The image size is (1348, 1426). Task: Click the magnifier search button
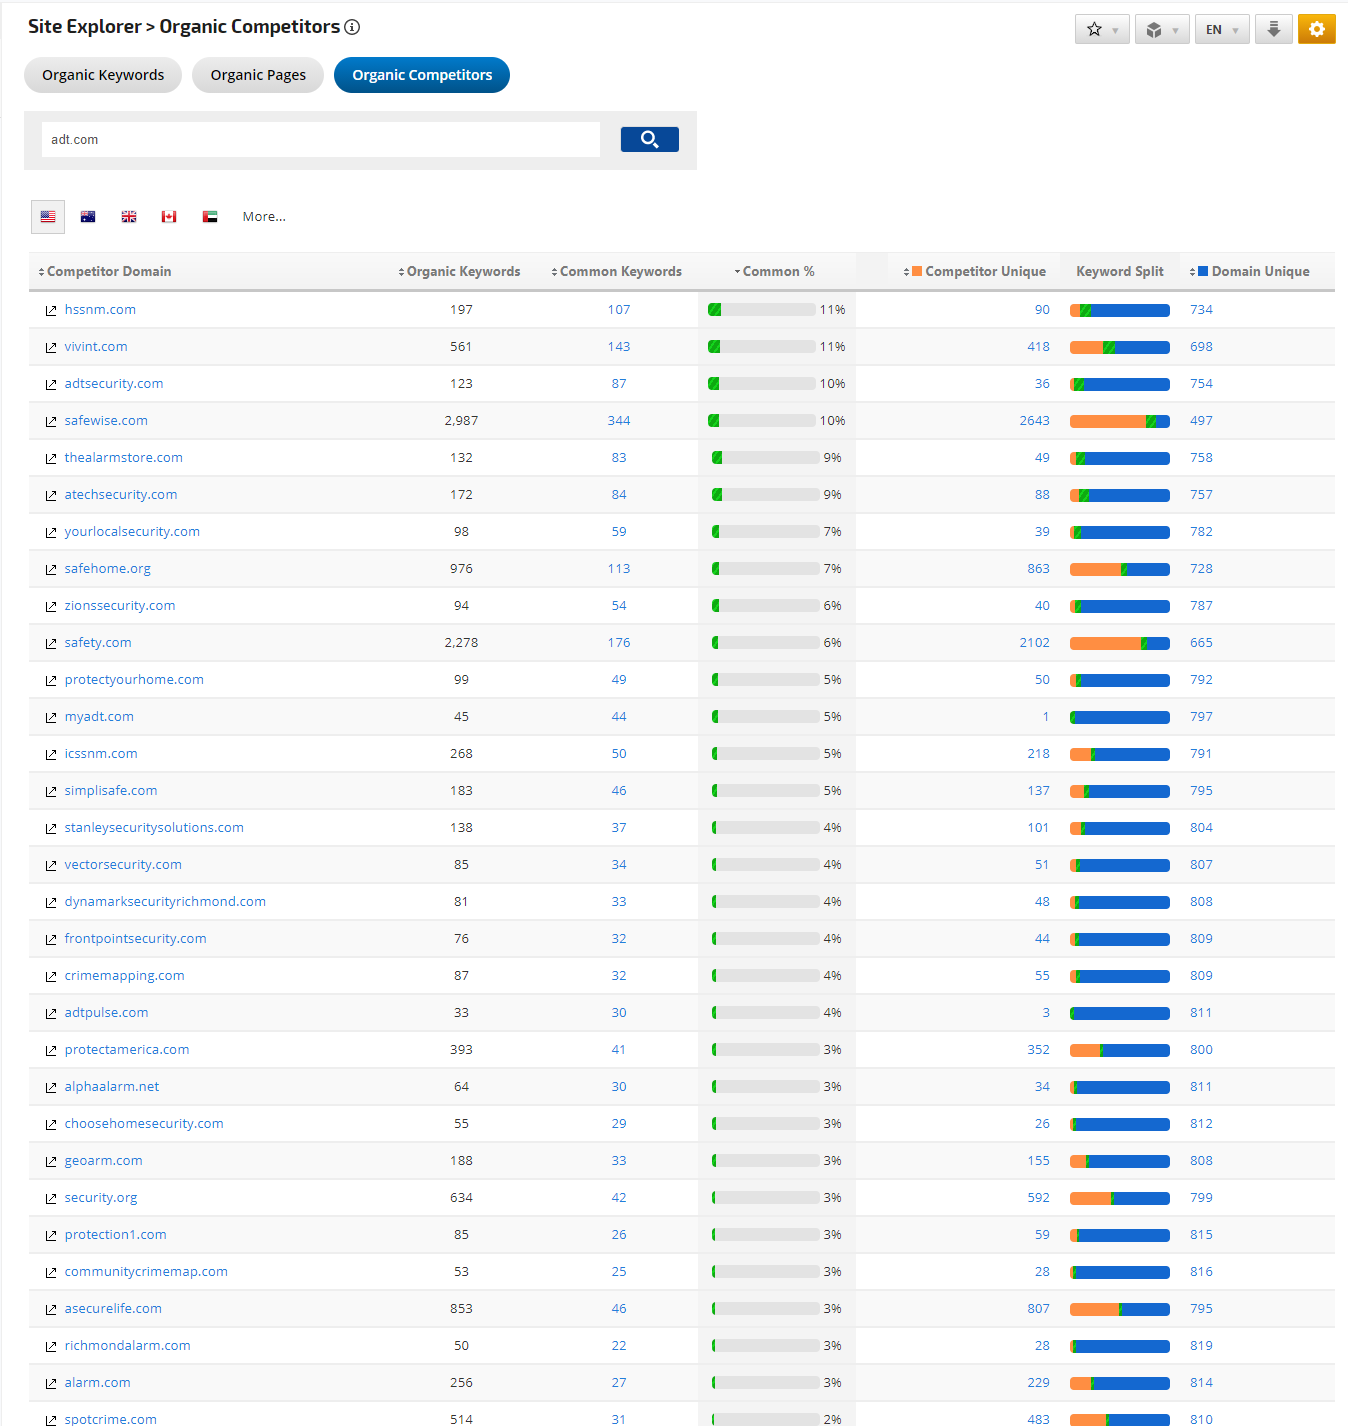pos(649,139)
